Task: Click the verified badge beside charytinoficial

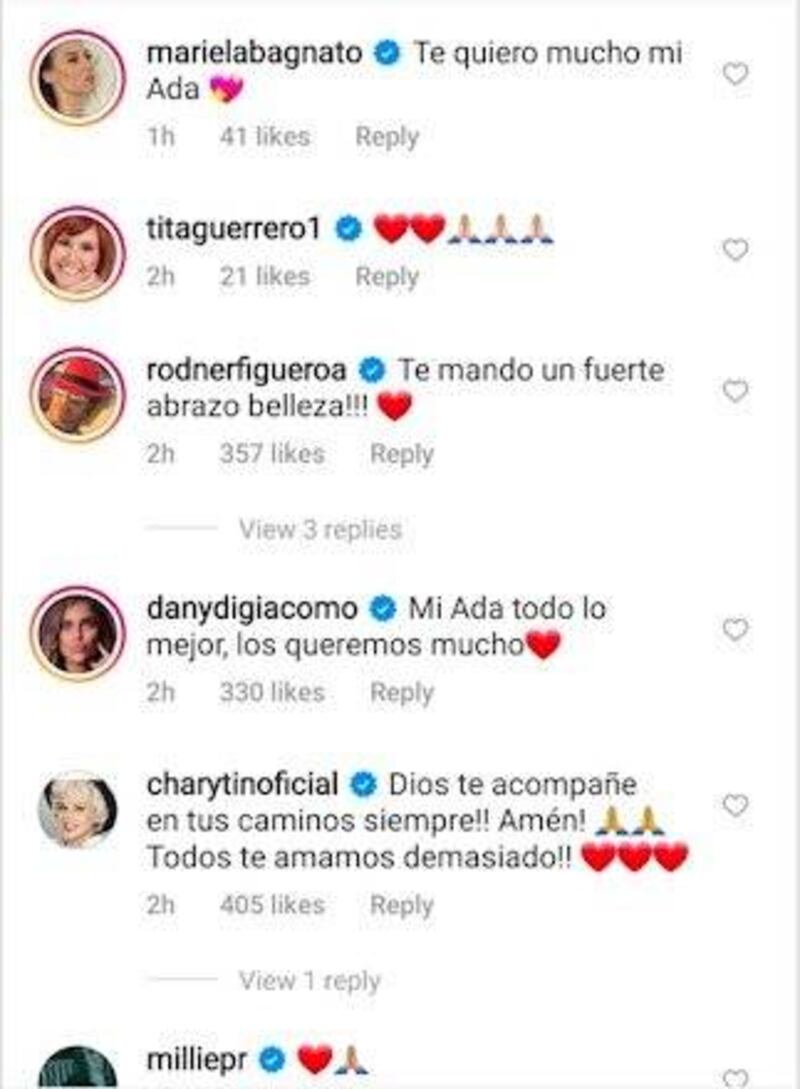Action: click(x=363, y=785)
